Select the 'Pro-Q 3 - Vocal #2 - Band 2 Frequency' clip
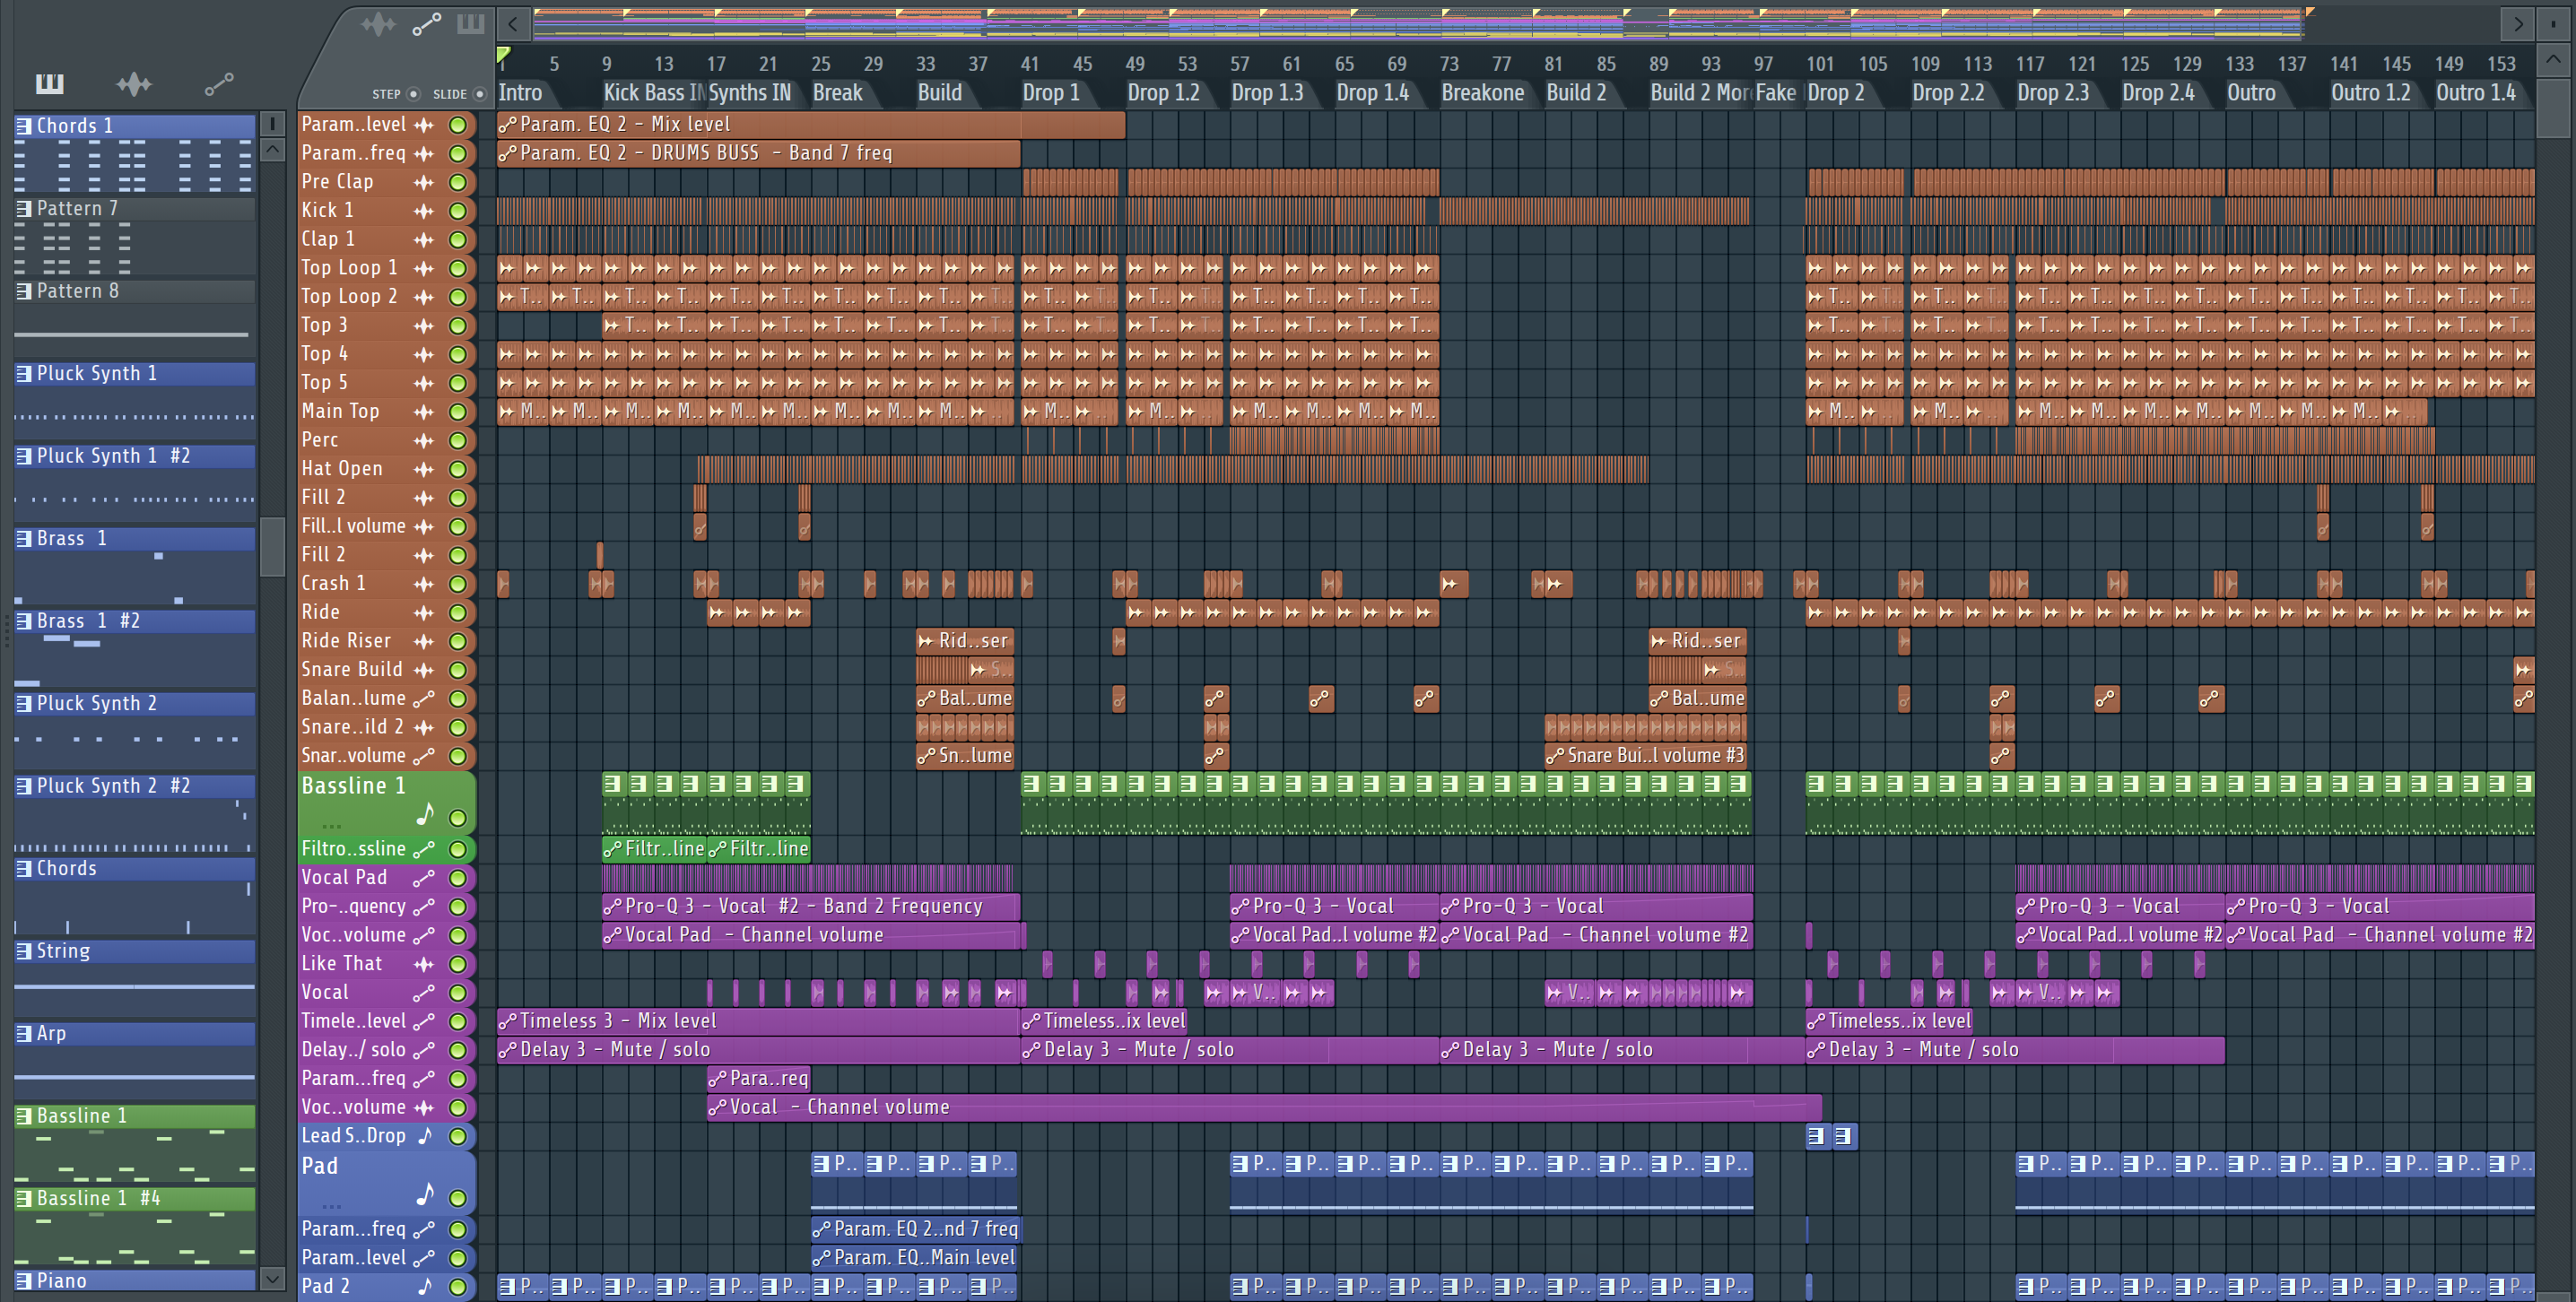This screenshot has width=2576, height=1302. (x=811, y=907)
